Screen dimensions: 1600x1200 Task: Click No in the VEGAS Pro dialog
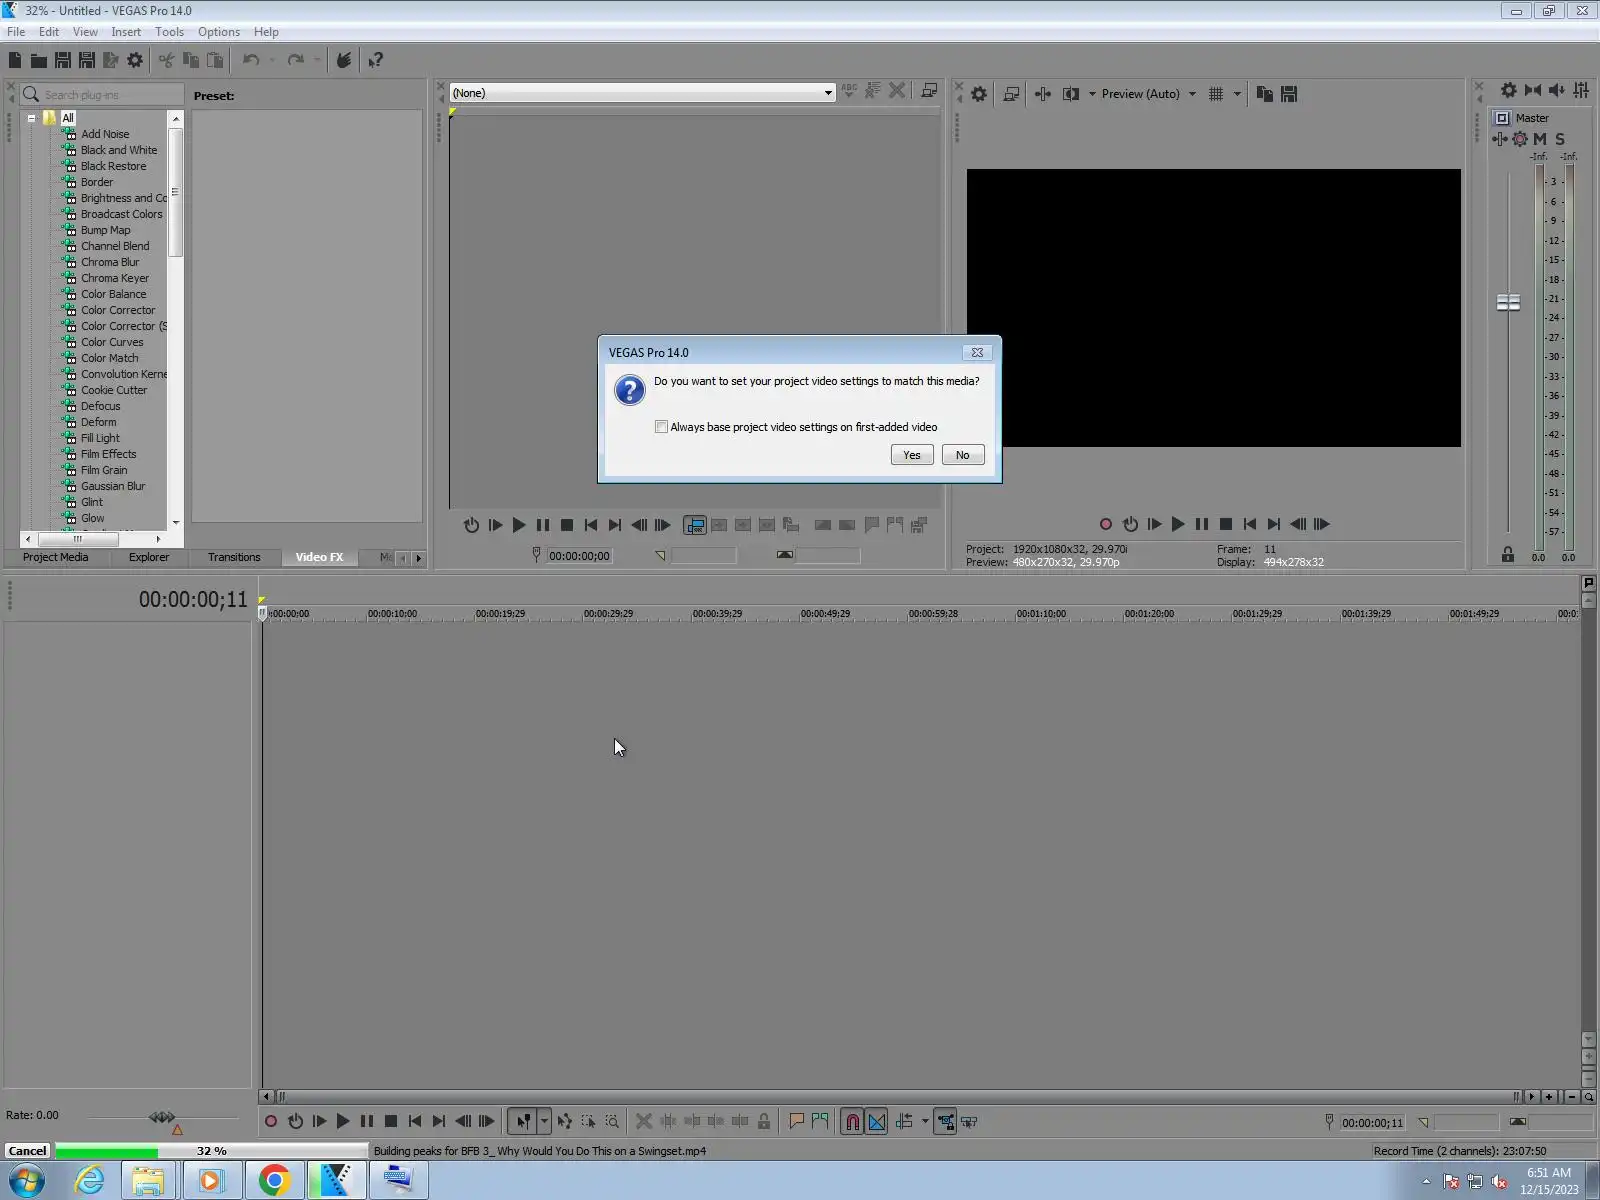(x=963, y=455)
